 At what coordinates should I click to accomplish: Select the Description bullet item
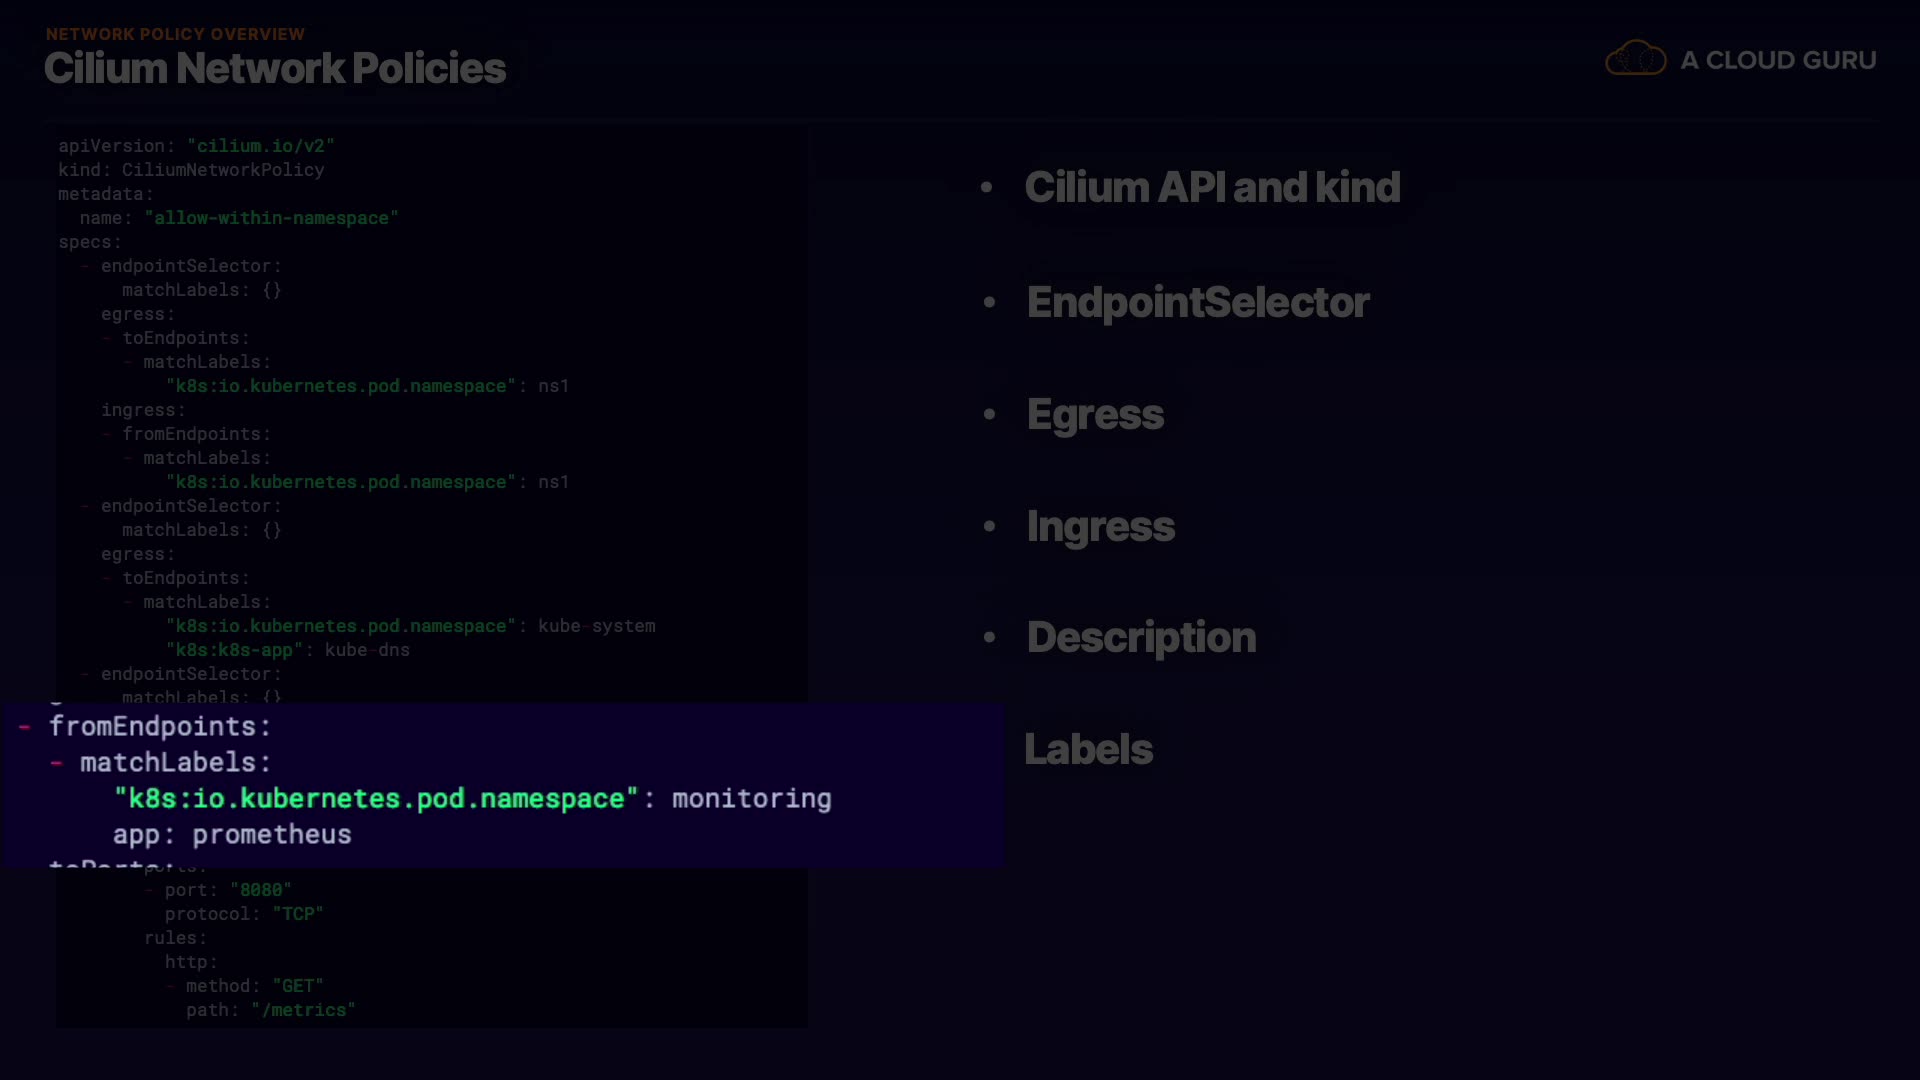pos(1141,637)
